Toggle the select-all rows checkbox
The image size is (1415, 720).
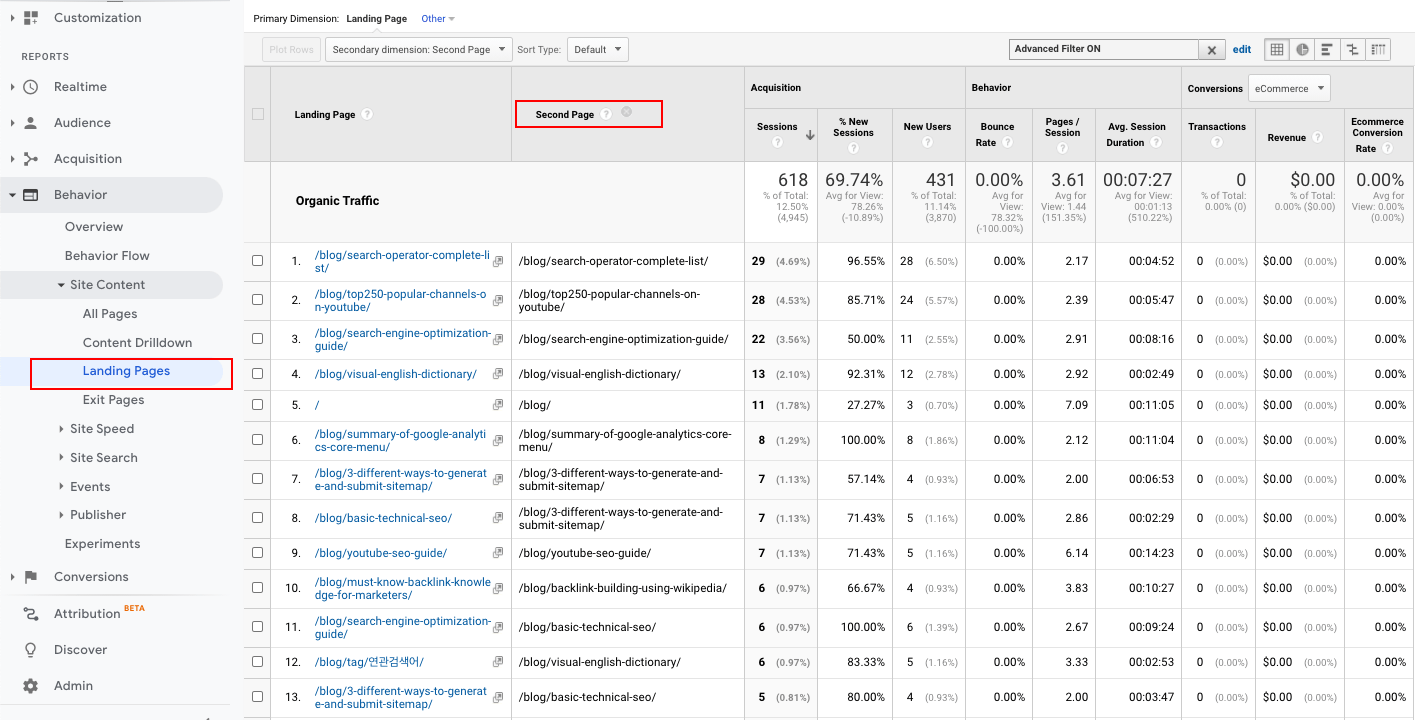258,114
